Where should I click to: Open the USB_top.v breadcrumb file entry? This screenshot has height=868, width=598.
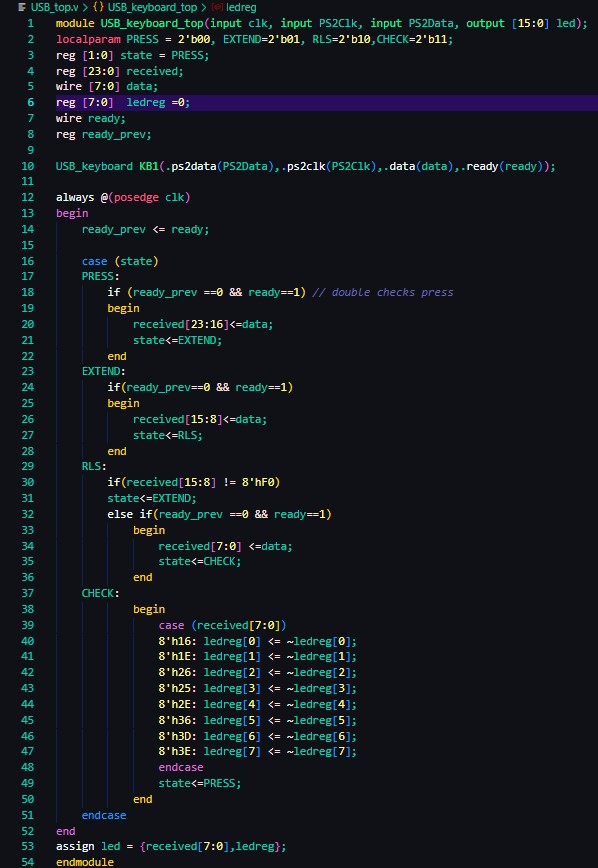click(x=54, y=7)
